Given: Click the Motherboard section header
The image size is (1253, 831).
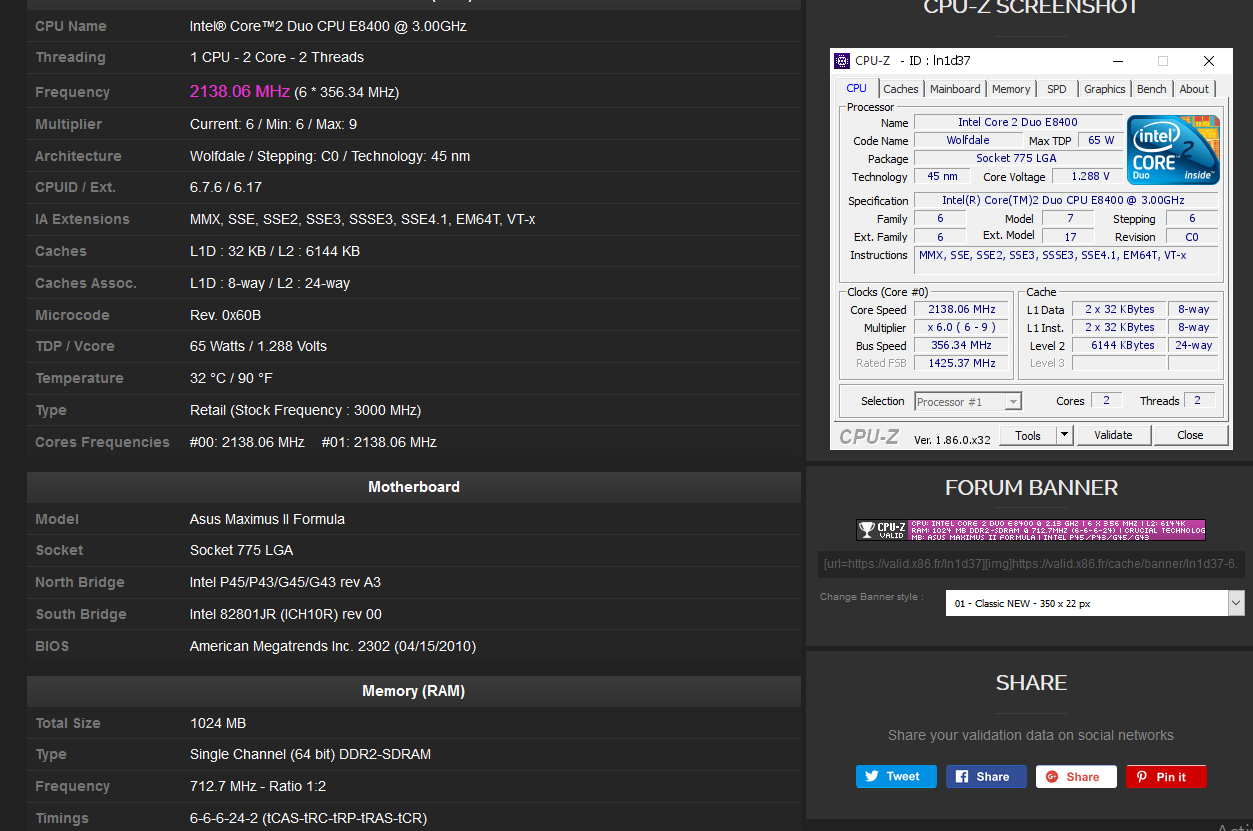Looking at the screenshot, I should point(414,487).
